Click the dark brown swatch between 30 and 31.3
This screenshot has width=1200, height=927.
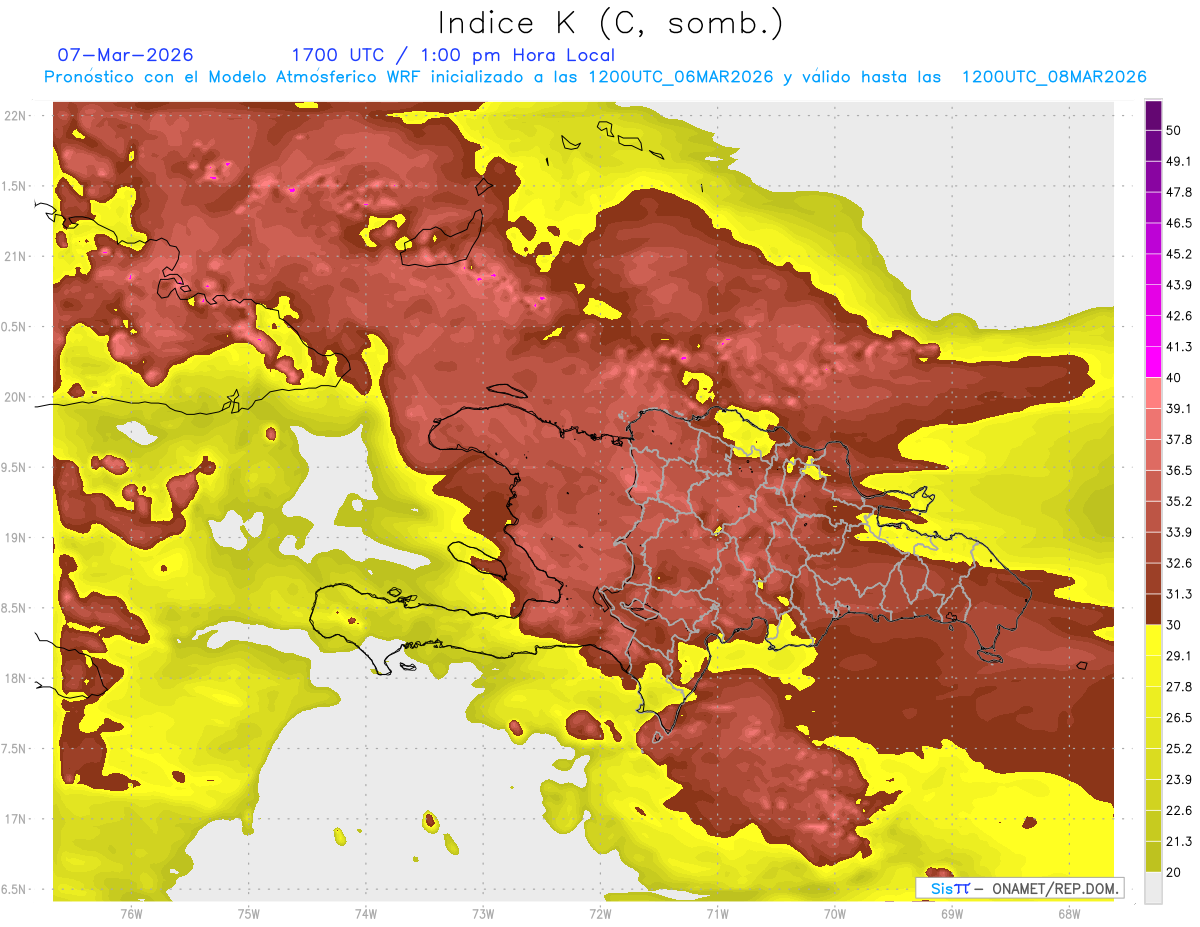(1153, 609)
